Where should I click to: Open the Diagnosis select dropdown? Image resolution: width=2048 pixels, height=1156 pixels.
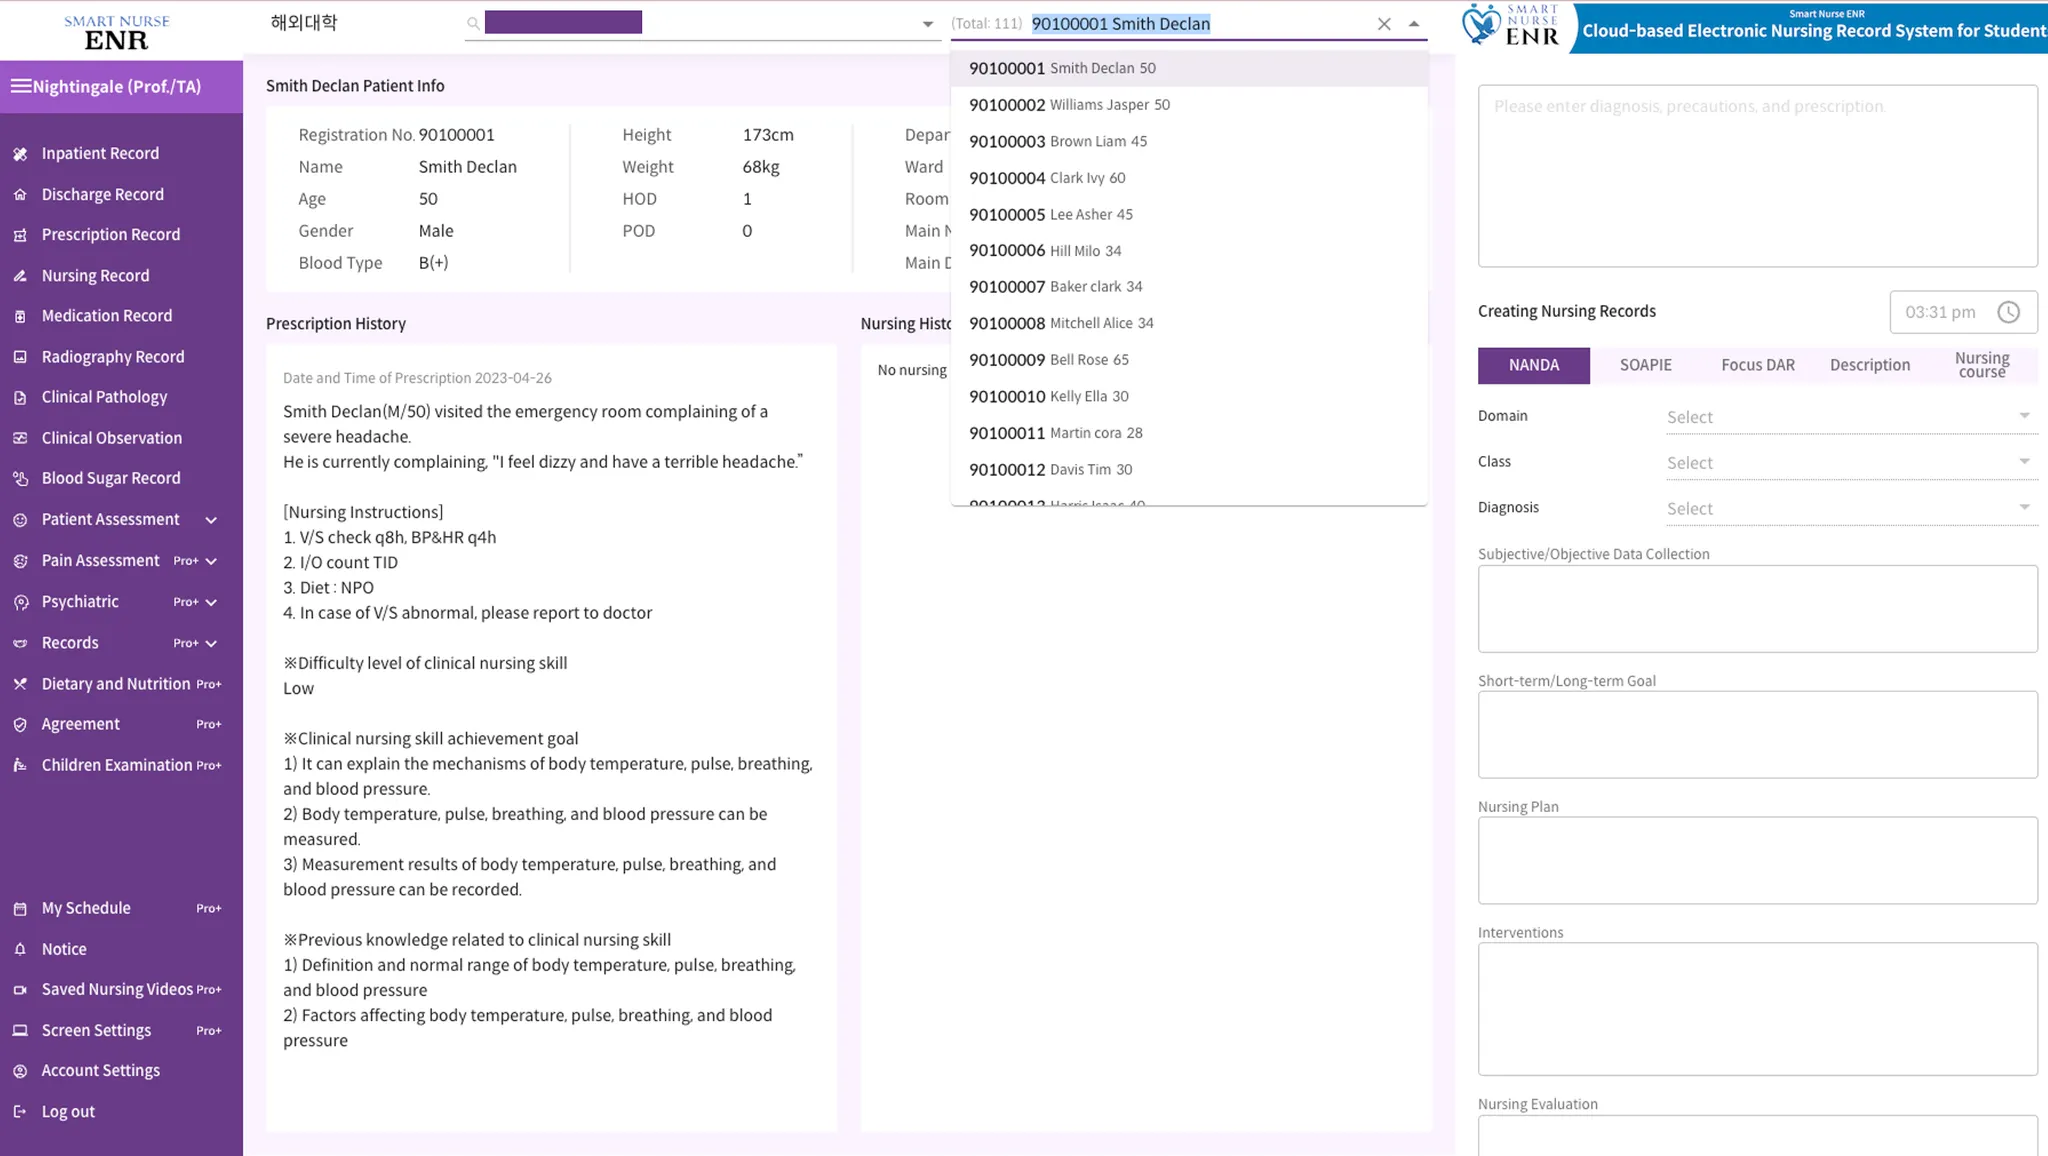click(x=1848, y=509)
